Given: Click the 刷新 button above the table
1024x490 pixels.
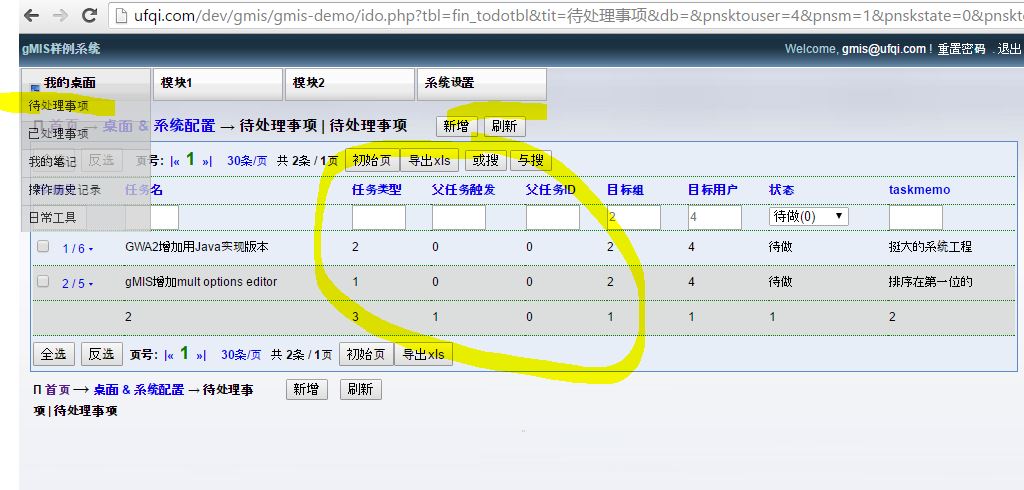Looking at the screenshot, I should click(x=504, y=126).
